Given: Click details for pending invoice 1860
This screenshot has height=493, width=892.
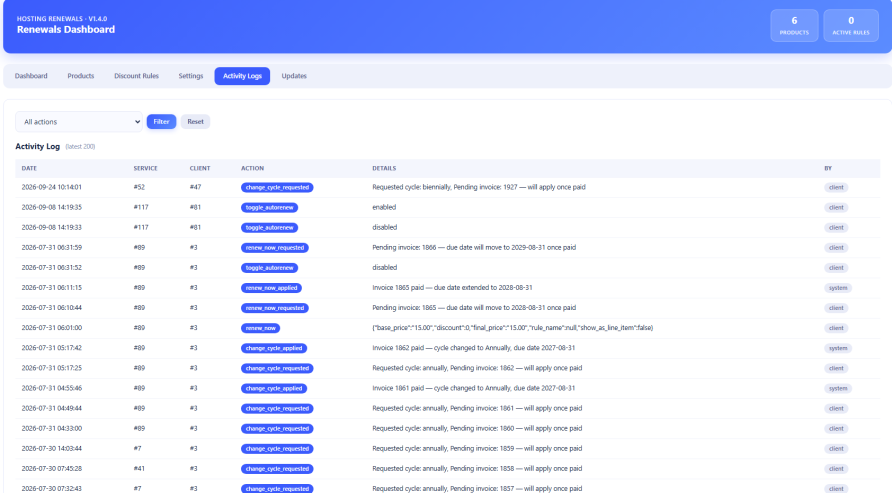Looking at the screenshot, I should (477, 429).
